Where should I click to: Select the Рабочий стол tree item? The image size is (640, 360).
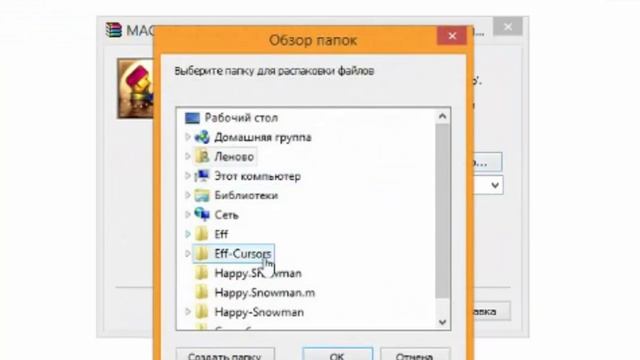[241, 118]
